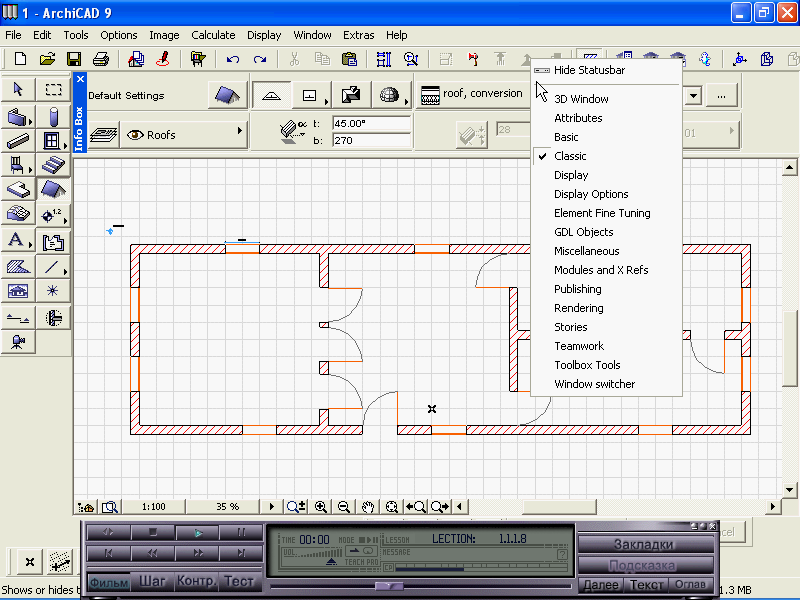Image resolution: width=800 pixels, height=600 pixels.
Task: Click the Тест mode button
Action: click(x=239, y=582)
